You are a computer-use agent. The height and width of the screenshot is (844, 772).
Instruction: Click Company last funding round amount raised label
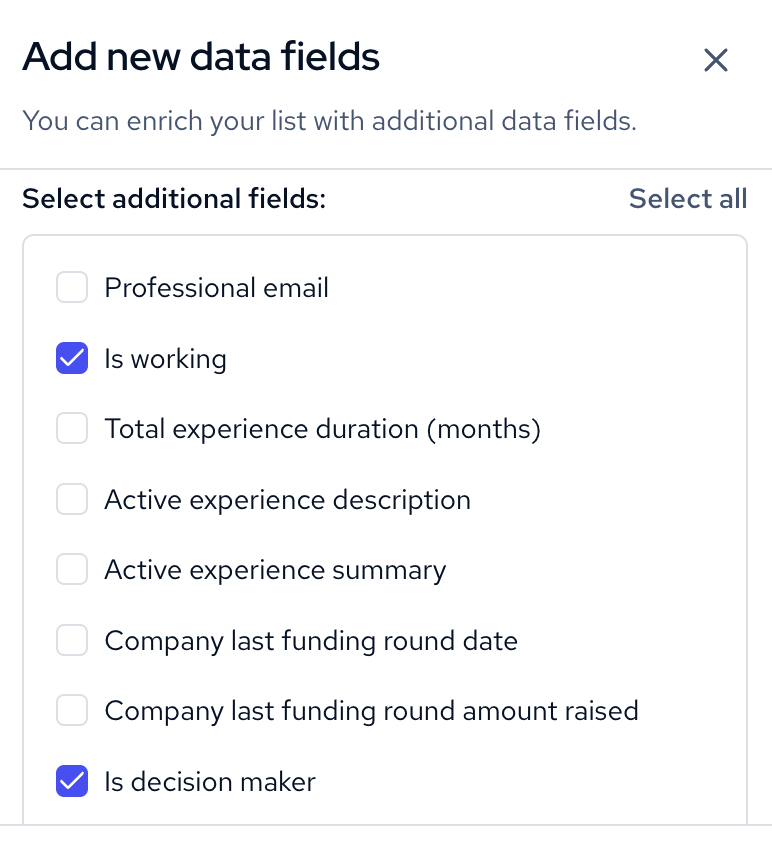[x=371, y=712]
